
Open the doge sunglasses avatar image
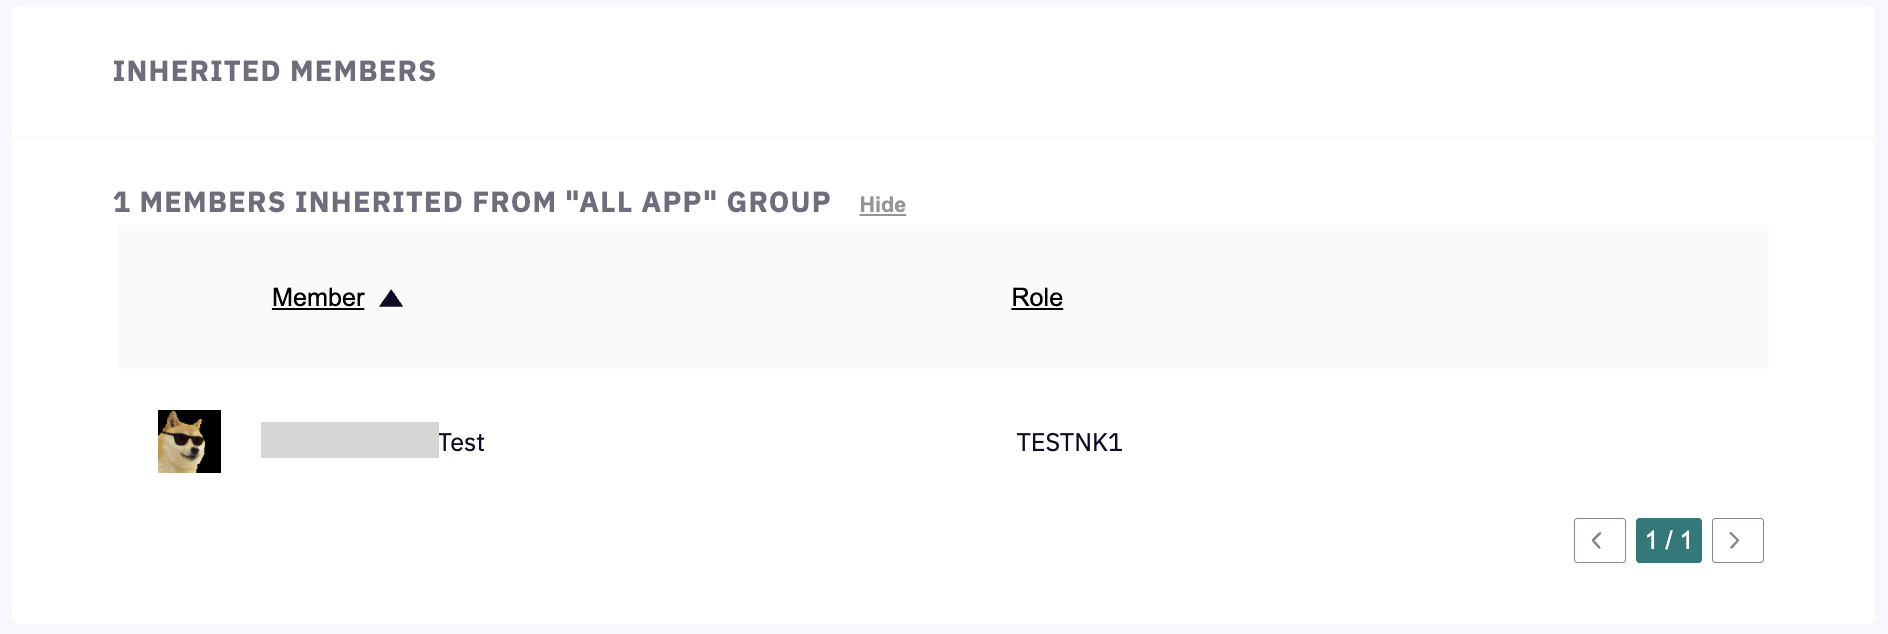pyautogui.click(x=189, y=441)
